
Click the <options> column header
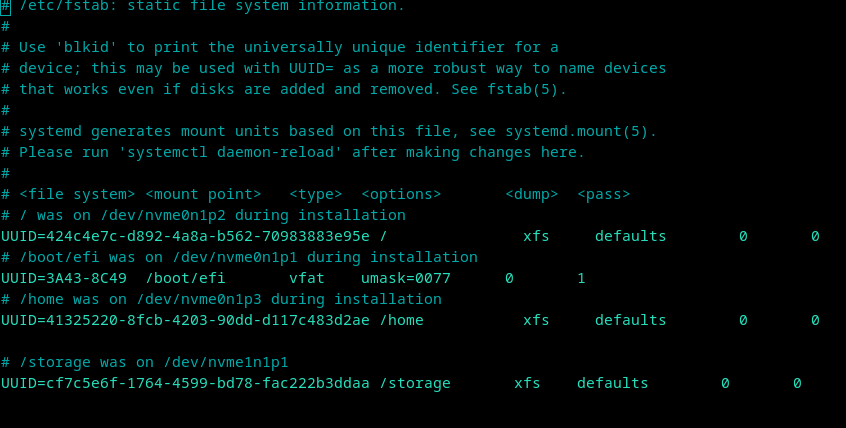(400, 194)
